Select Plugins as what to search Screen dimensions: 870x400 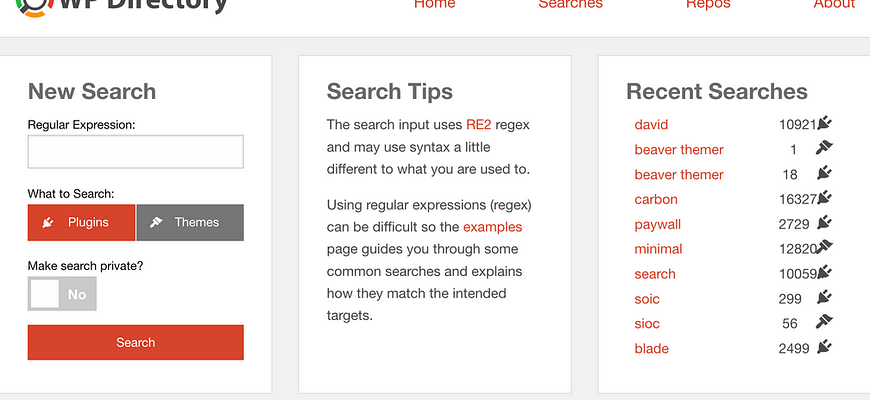click(81, 222)
